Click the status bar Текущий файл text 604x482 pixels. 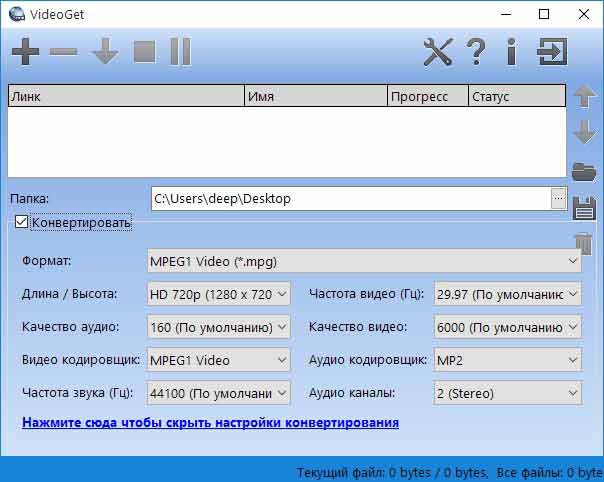click(392, 473)
